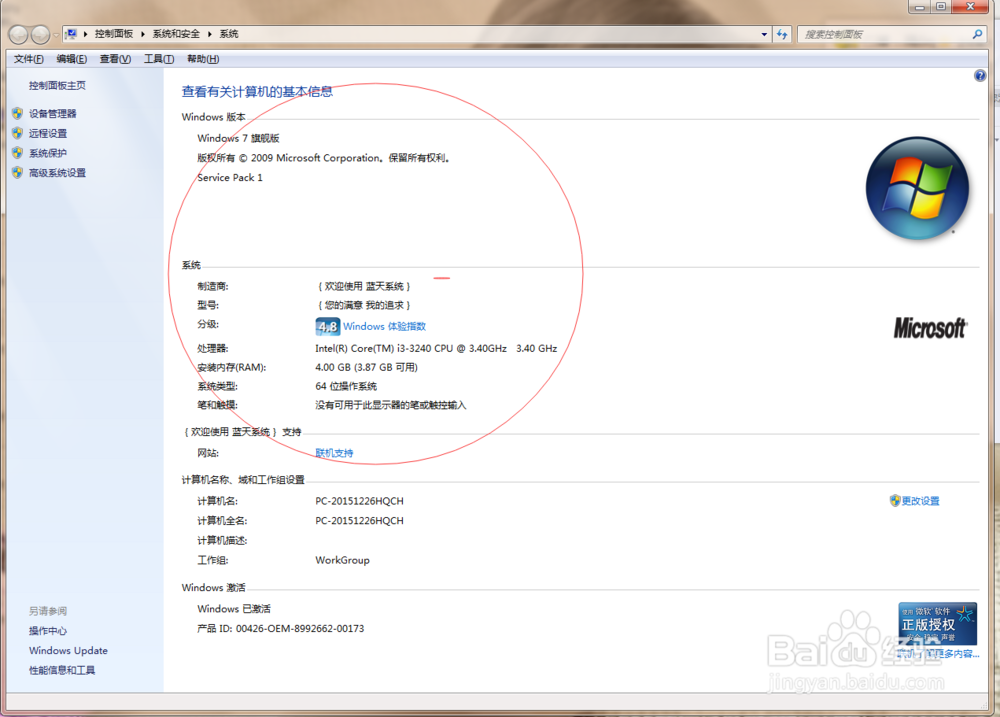The height and width of the screenshot is (717, 1000).
Task: Click the 64 位操作系统 system type value
Action: pos(346,387)
